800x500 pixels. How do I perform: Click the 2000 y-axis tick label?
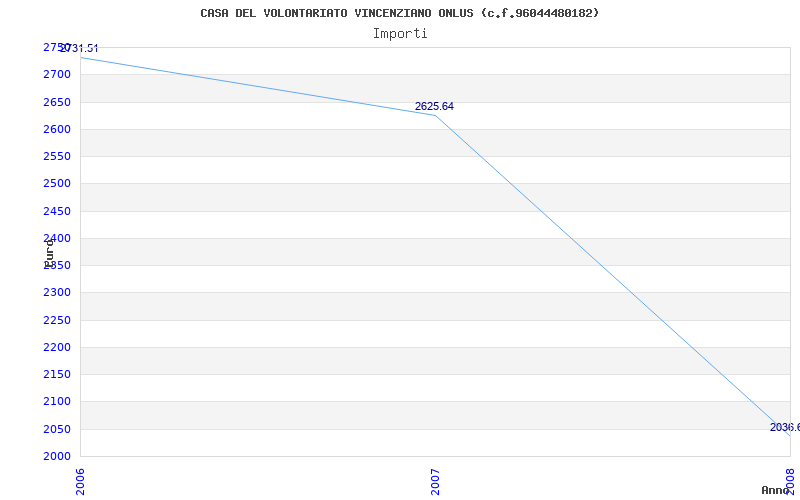(57, 456)
